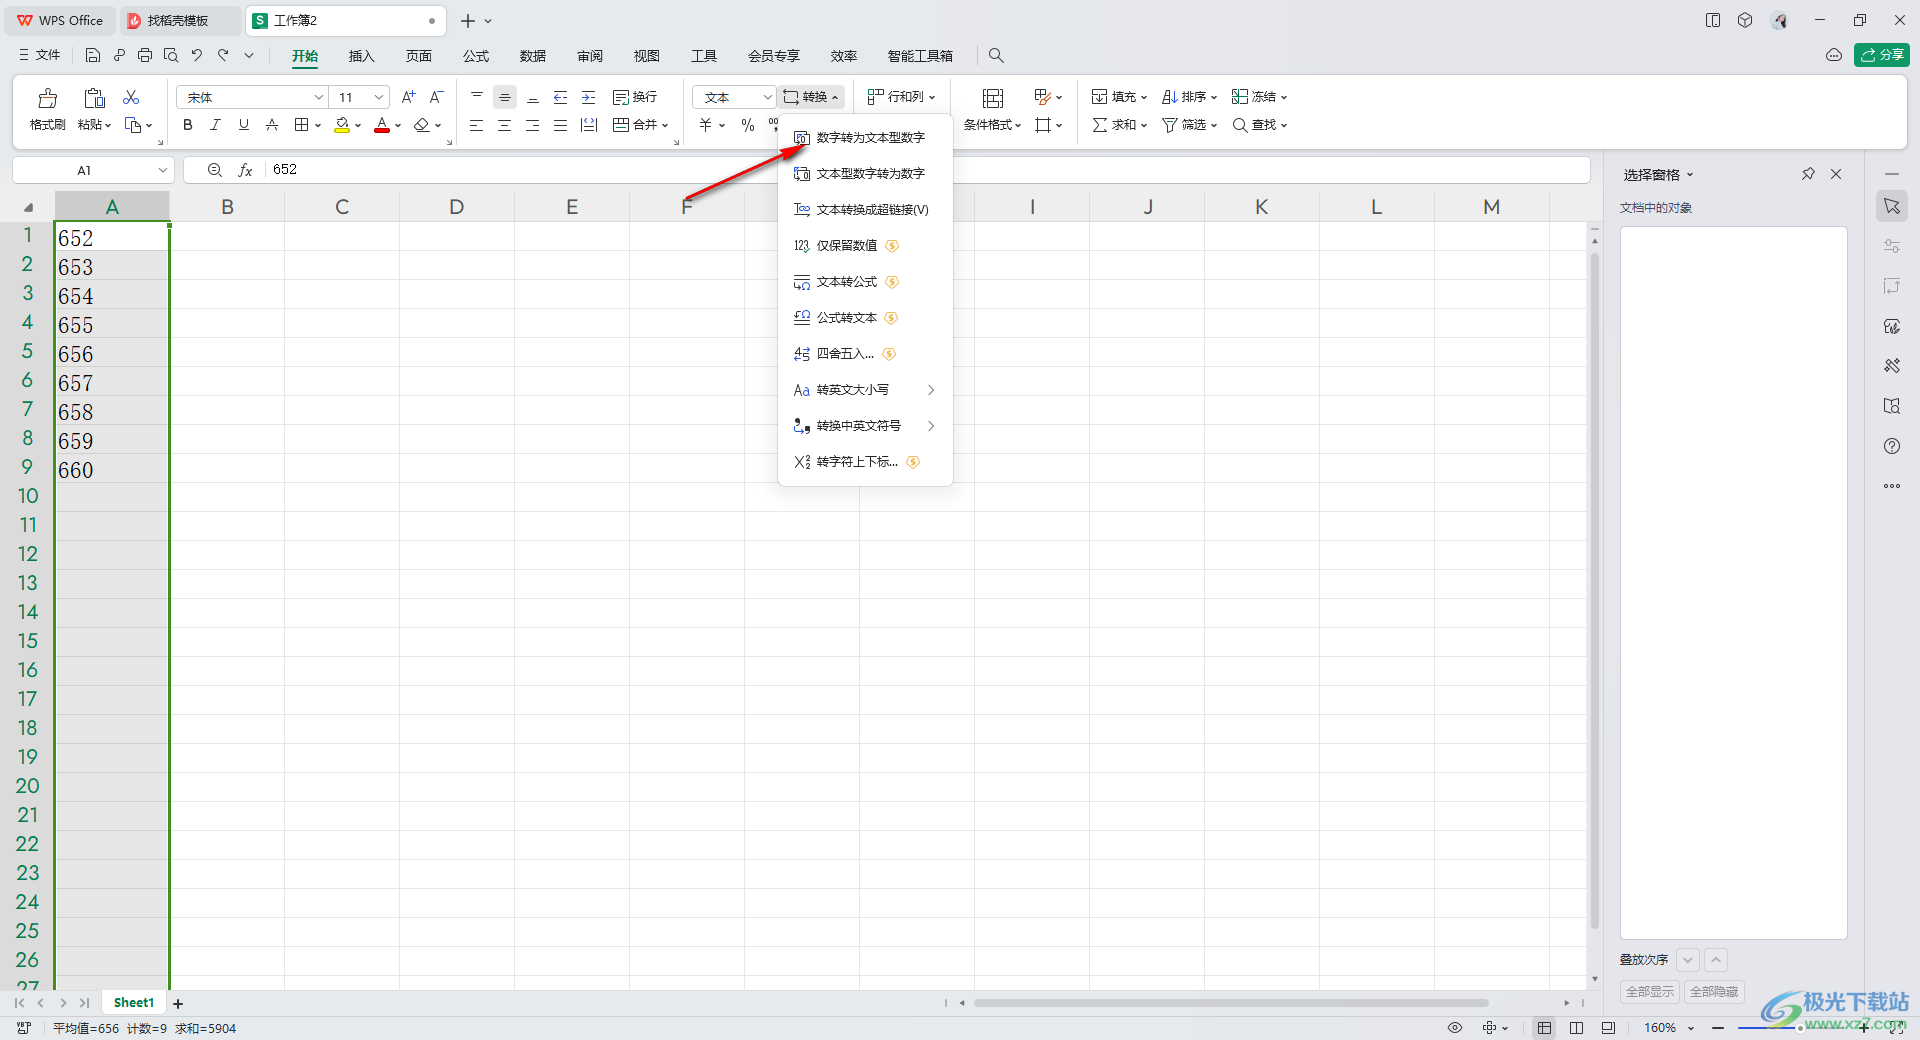
Task: Click the 合并 merge cells button
Action: (640, 125)
